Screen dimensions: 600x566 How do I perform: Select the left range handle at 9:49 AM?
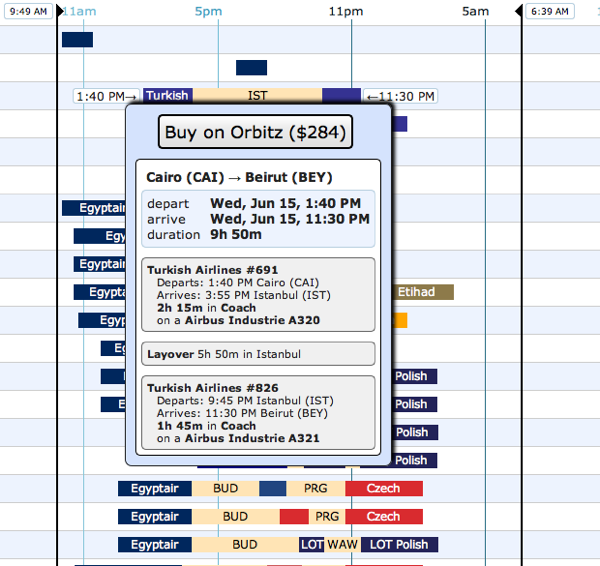60,11
